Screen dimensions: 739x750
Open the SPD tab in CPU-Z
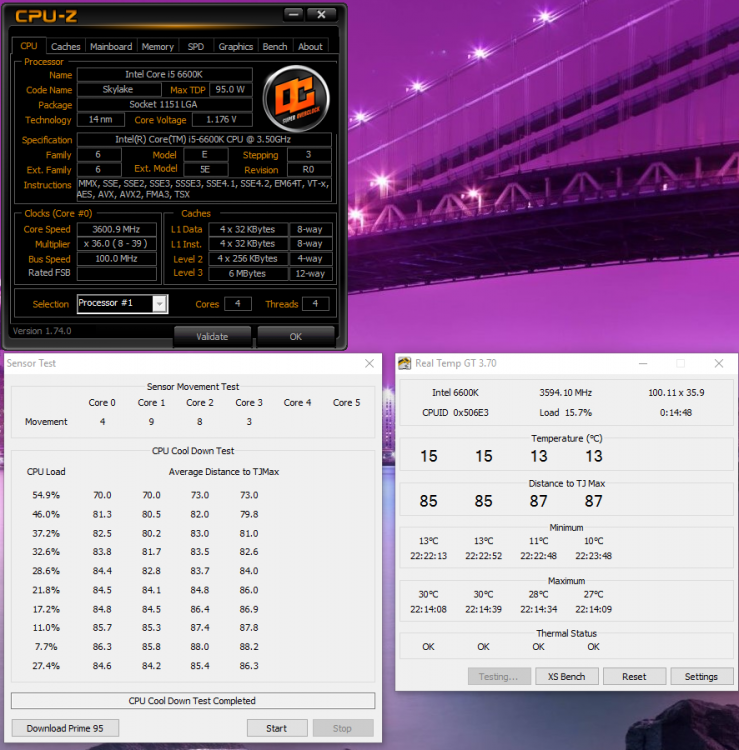tap(196, 46)
